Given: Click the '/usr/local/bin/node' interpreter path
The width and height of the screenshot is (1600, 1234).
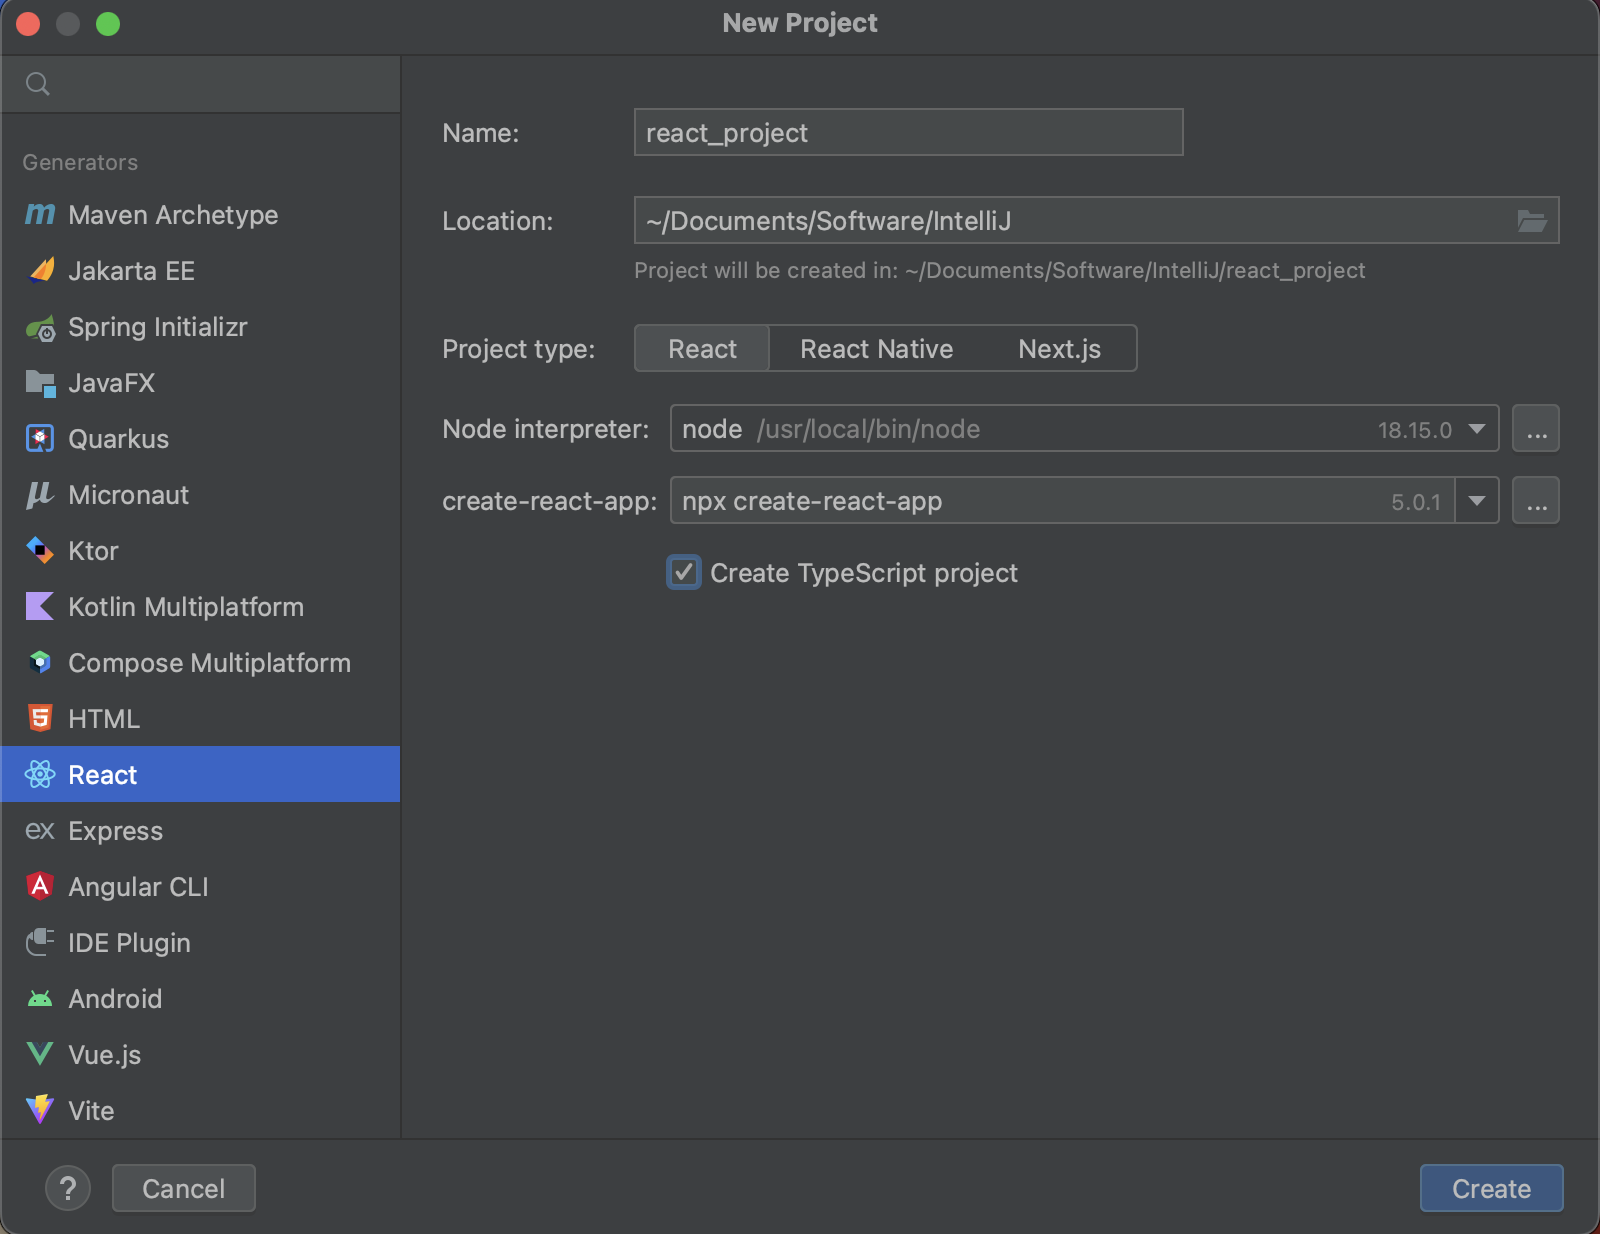Looking at the screenshot, I should [868, 429].
